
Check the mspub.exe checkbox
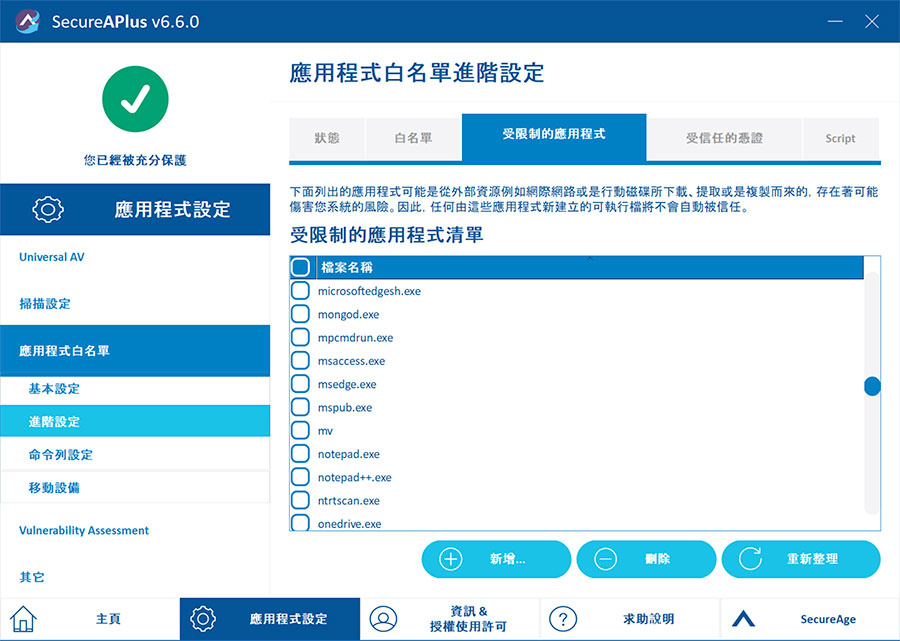tap(300, 407)
